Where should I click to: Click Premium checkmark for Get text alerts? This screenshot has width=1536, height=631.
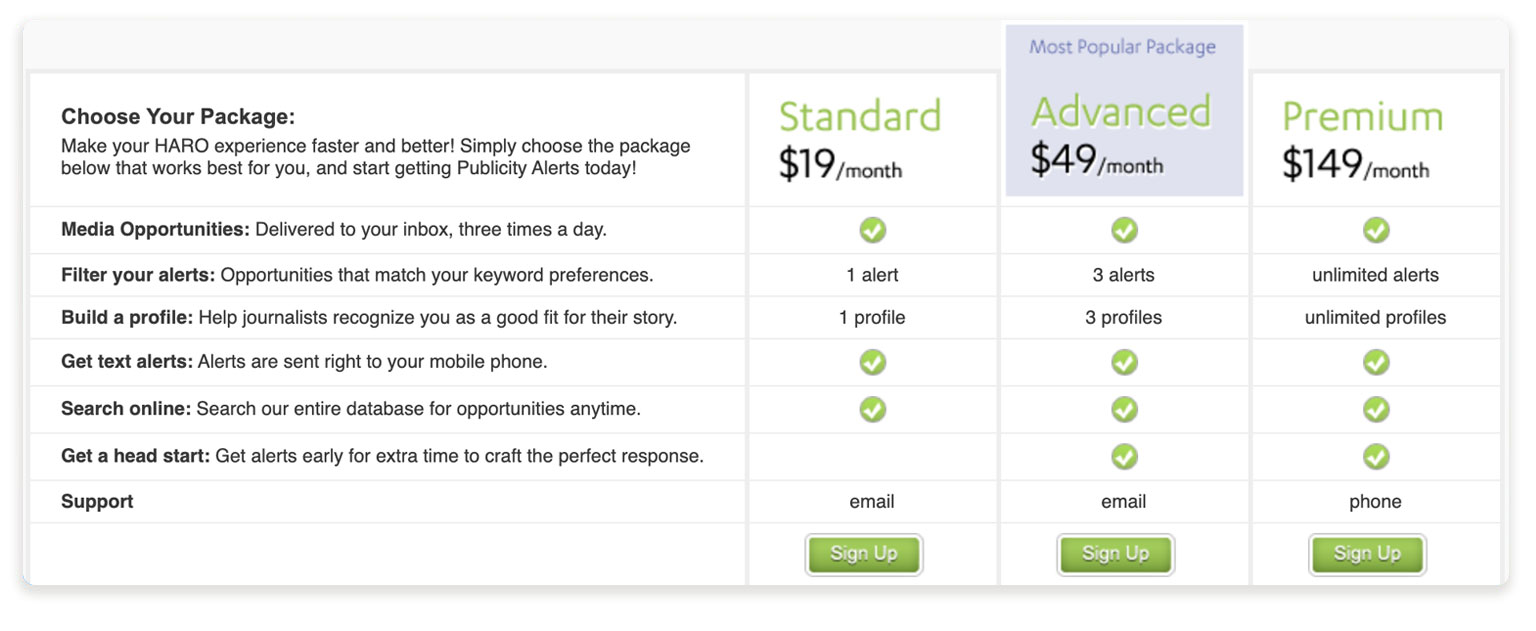click(1377, 362)
